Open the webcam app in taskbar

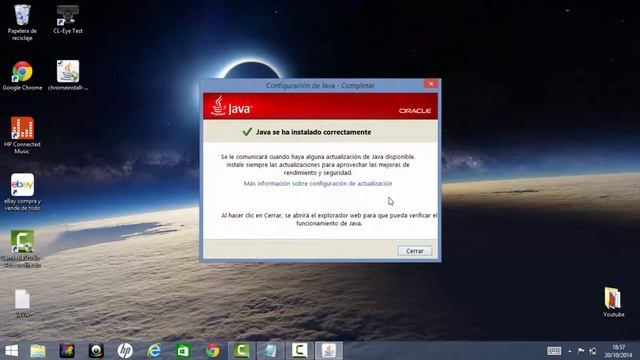tap(96, 351)
